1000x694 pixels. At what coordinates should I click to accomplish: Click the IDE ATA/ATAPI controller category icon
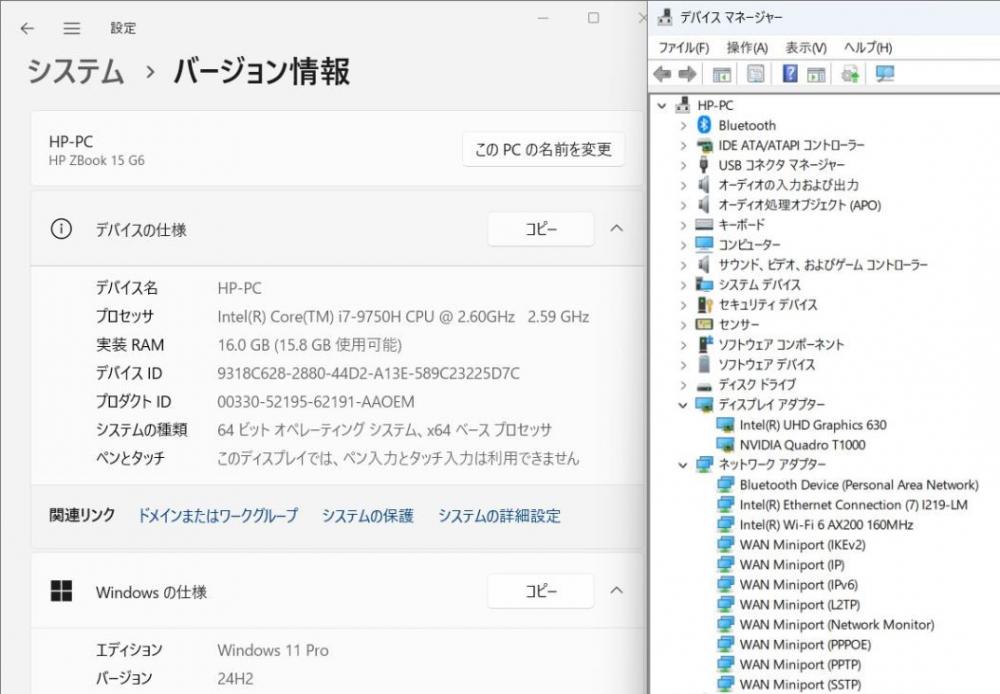point(704,145)
